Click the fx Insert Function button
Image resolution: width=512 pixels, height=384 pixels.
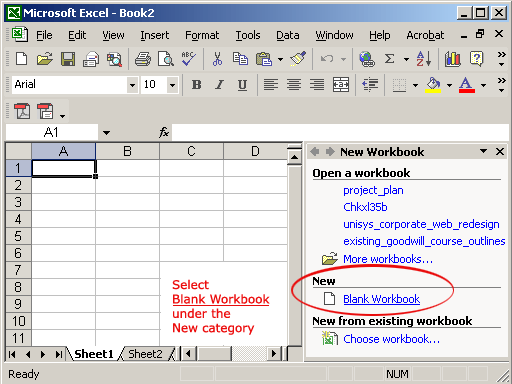pyautogui.click(x=164, y=132)
